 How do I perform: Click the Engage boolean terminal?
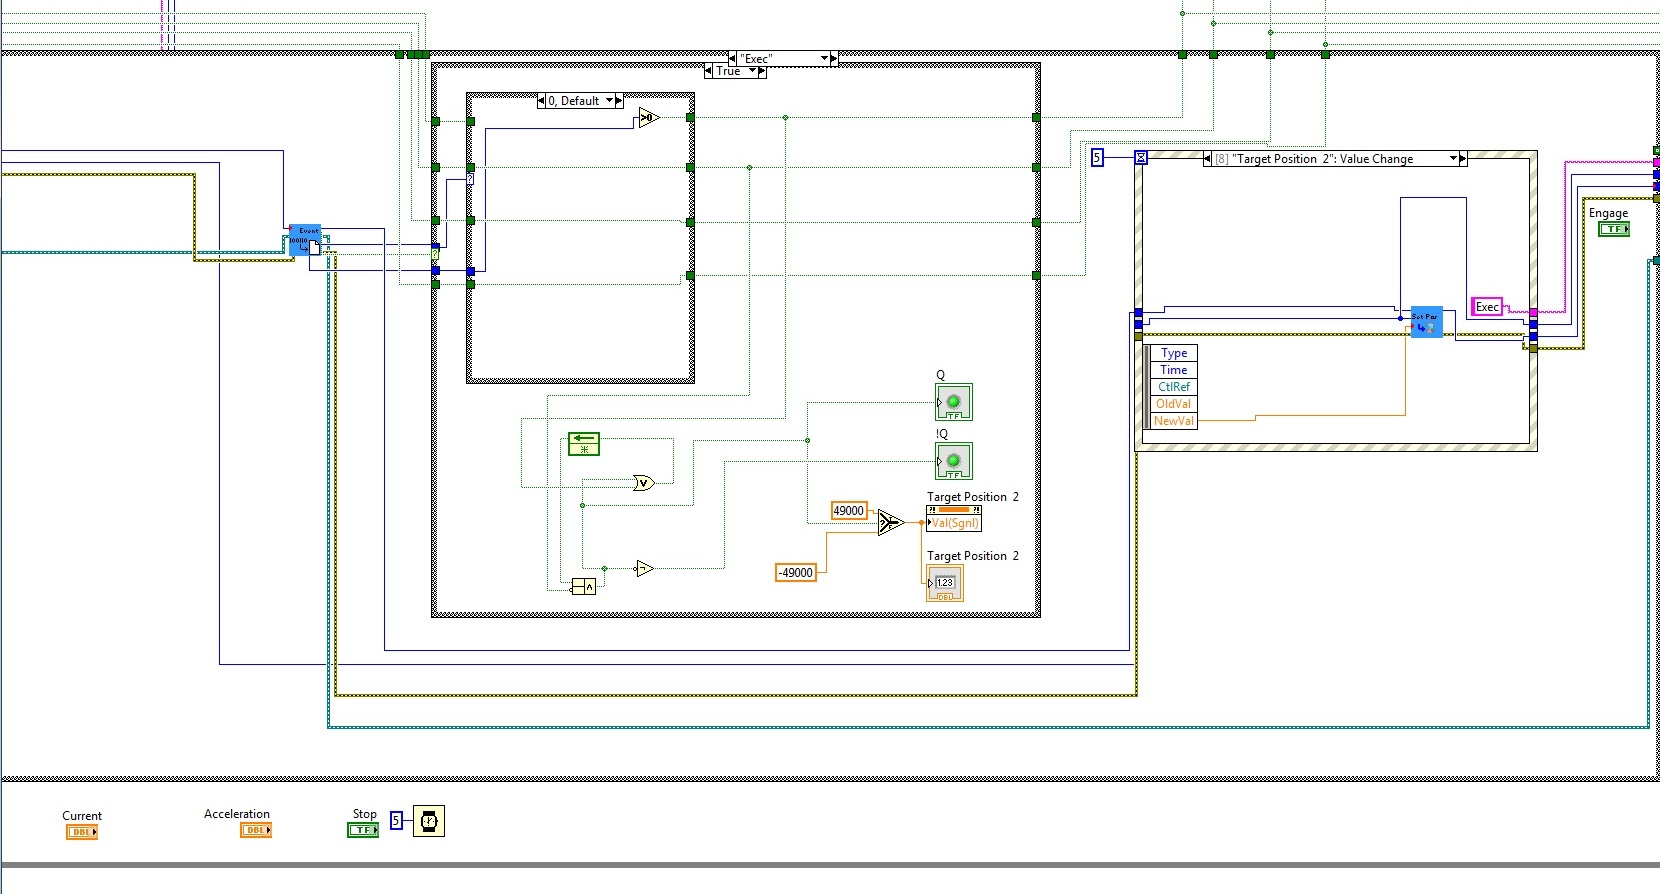point(1614,229)
